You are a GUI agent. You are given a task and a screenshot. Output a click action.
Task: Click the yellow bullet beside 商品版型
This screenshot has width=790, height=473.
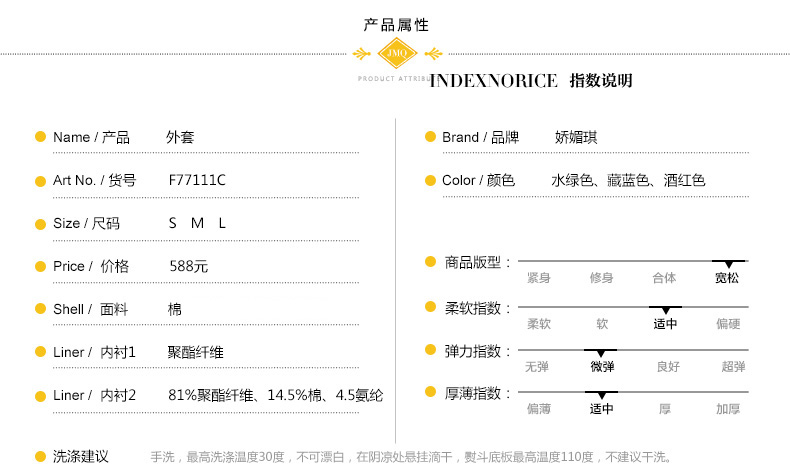click(x=430, y=262)
